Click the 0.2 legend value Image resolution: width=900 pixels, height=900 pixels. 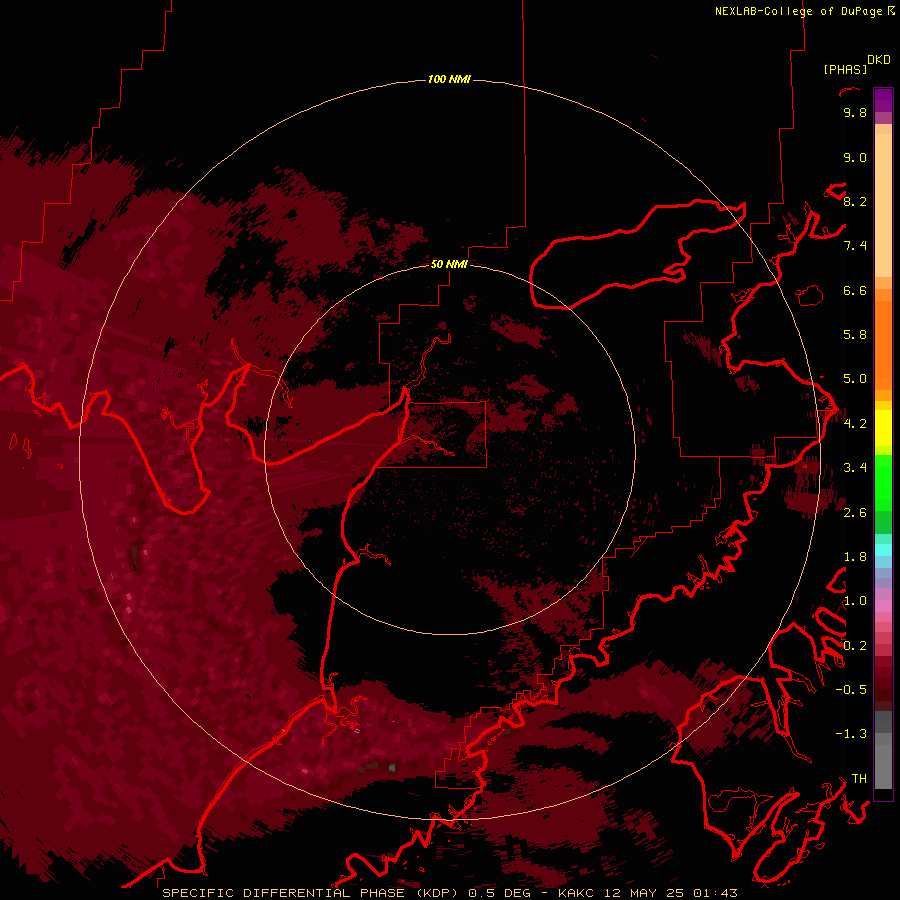855,646
